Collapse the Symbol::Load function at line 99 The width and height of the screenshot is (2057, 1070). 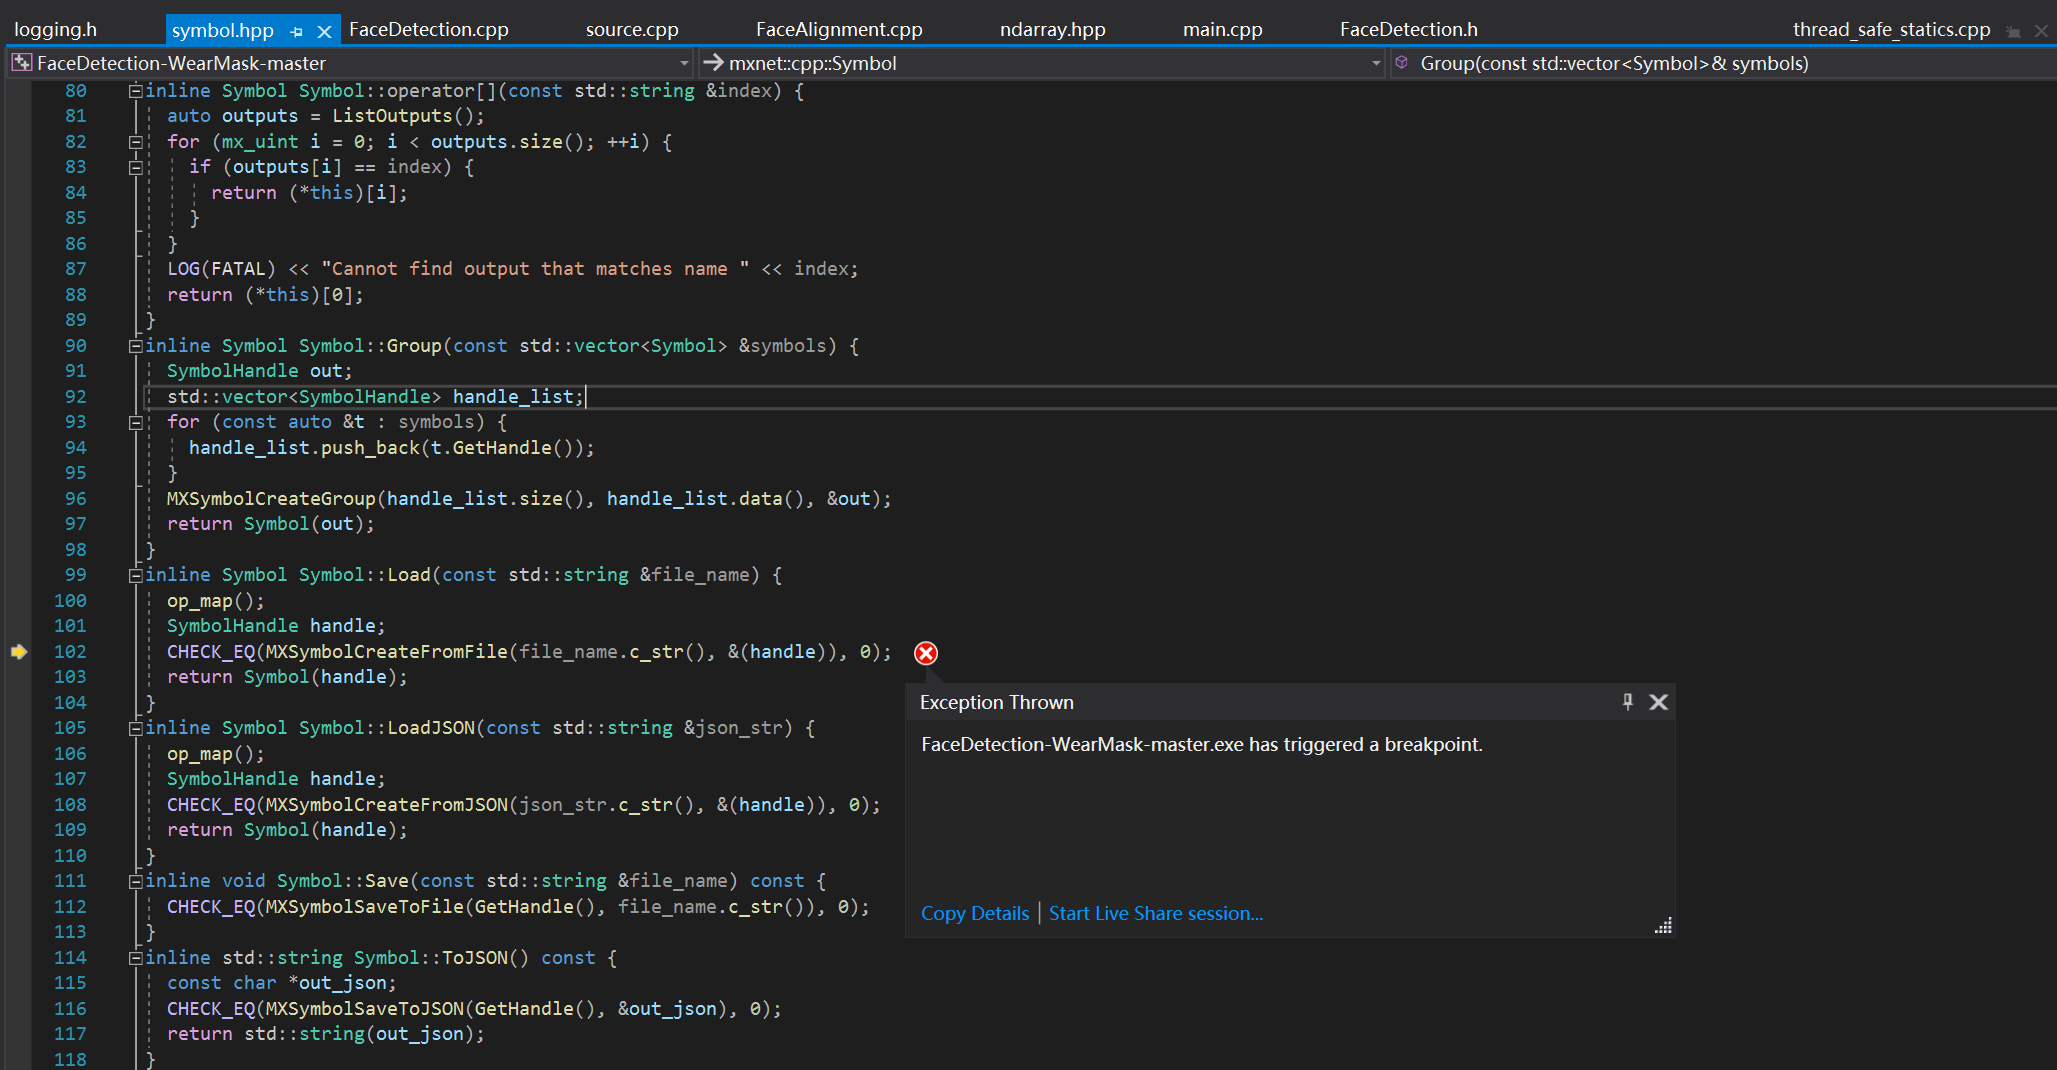coord(135,575)
